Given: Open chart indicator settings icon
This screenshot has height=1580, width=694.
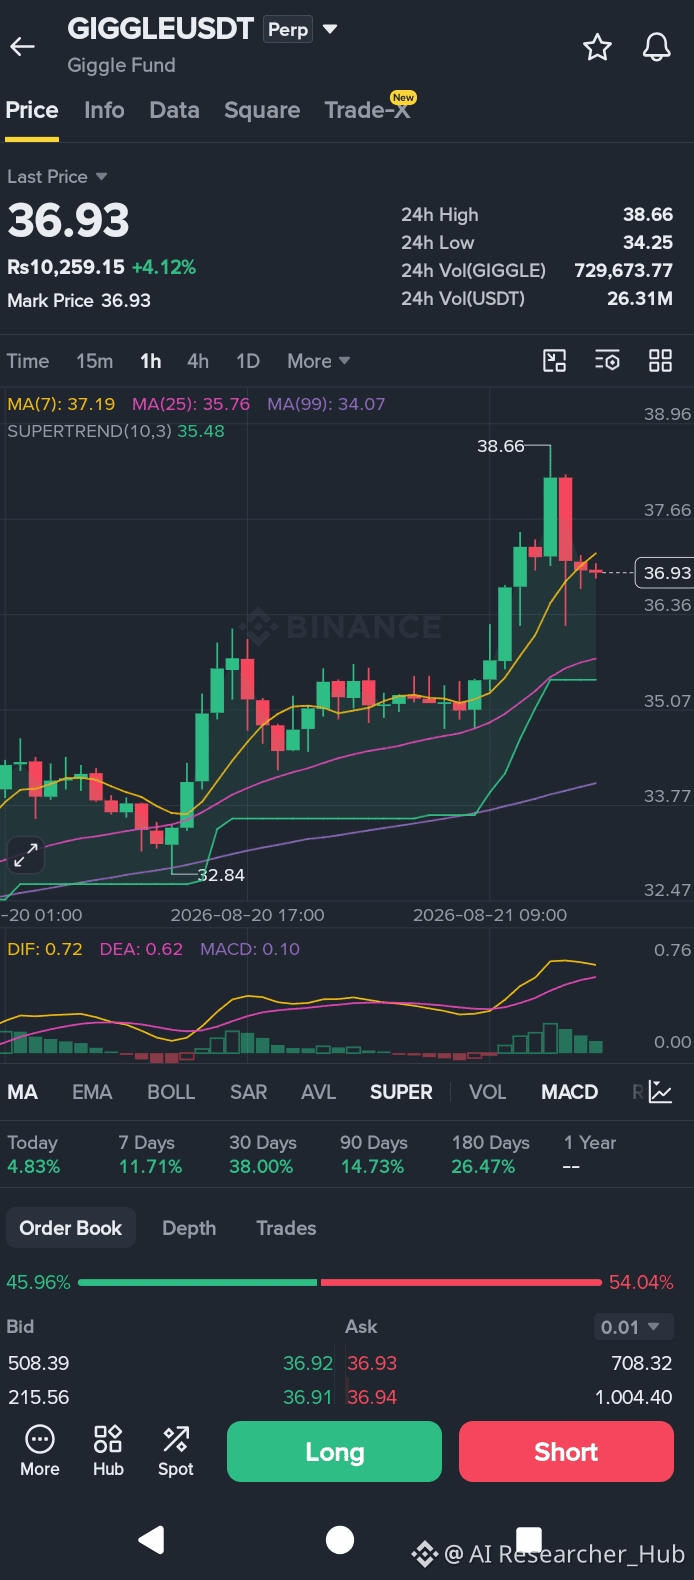Looking at the screenshot, I should (x=607, y=361).
